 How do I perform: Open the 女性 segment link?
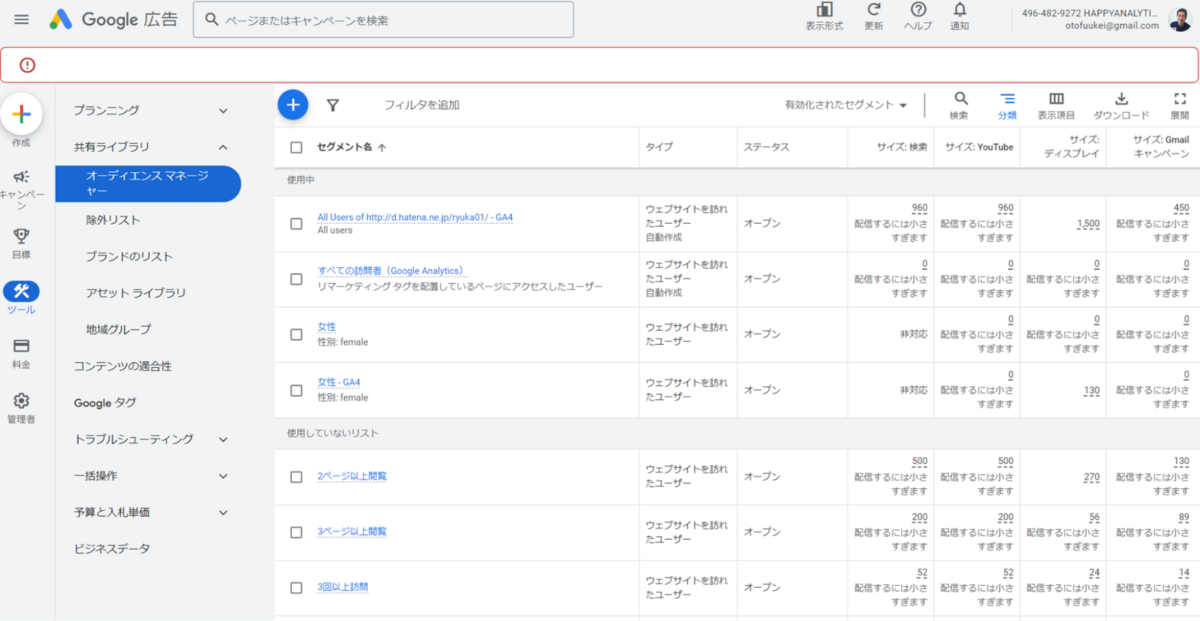point(327,327)
